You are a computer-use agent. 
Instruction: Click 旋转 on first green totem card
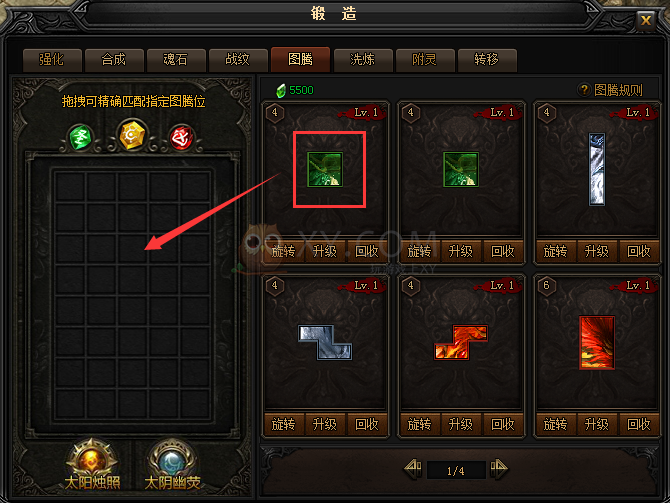(x=284, y=251)
